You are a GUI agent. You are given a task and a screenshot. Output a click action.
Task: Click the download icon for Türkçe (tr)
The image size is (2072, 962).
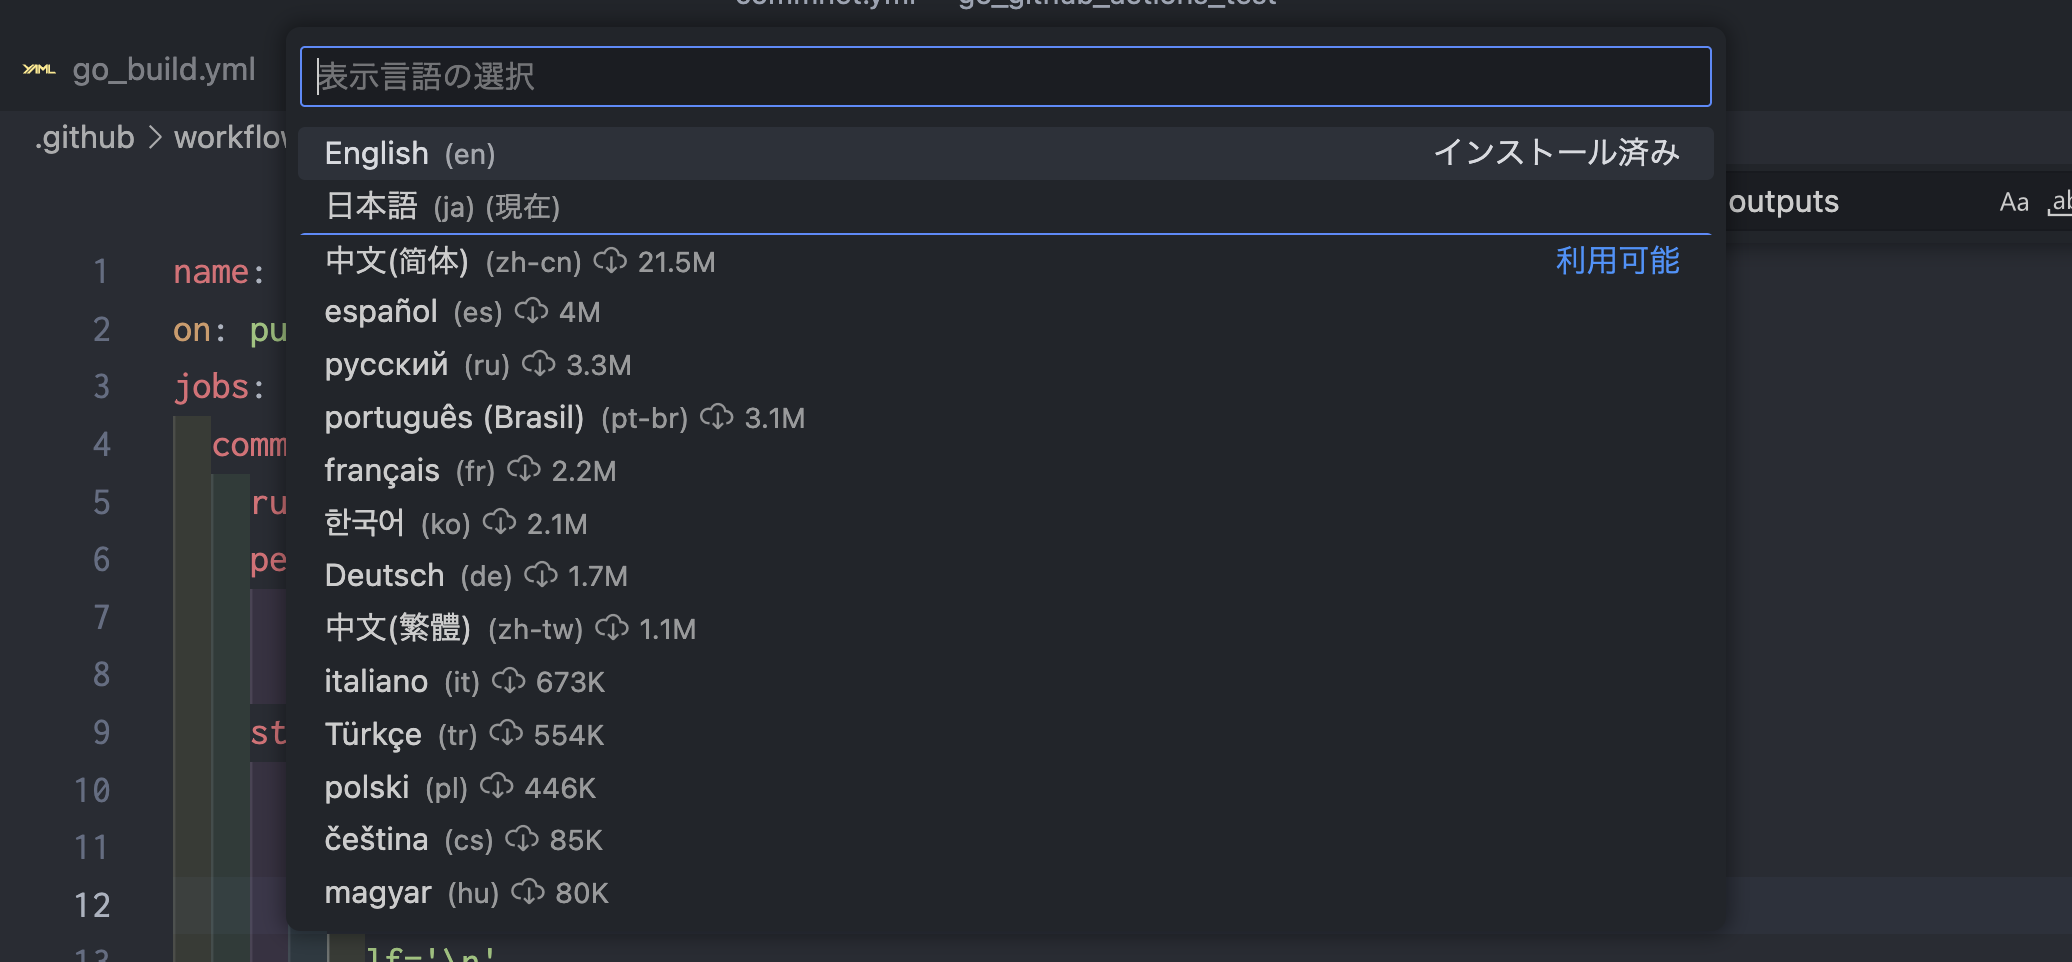506,734
